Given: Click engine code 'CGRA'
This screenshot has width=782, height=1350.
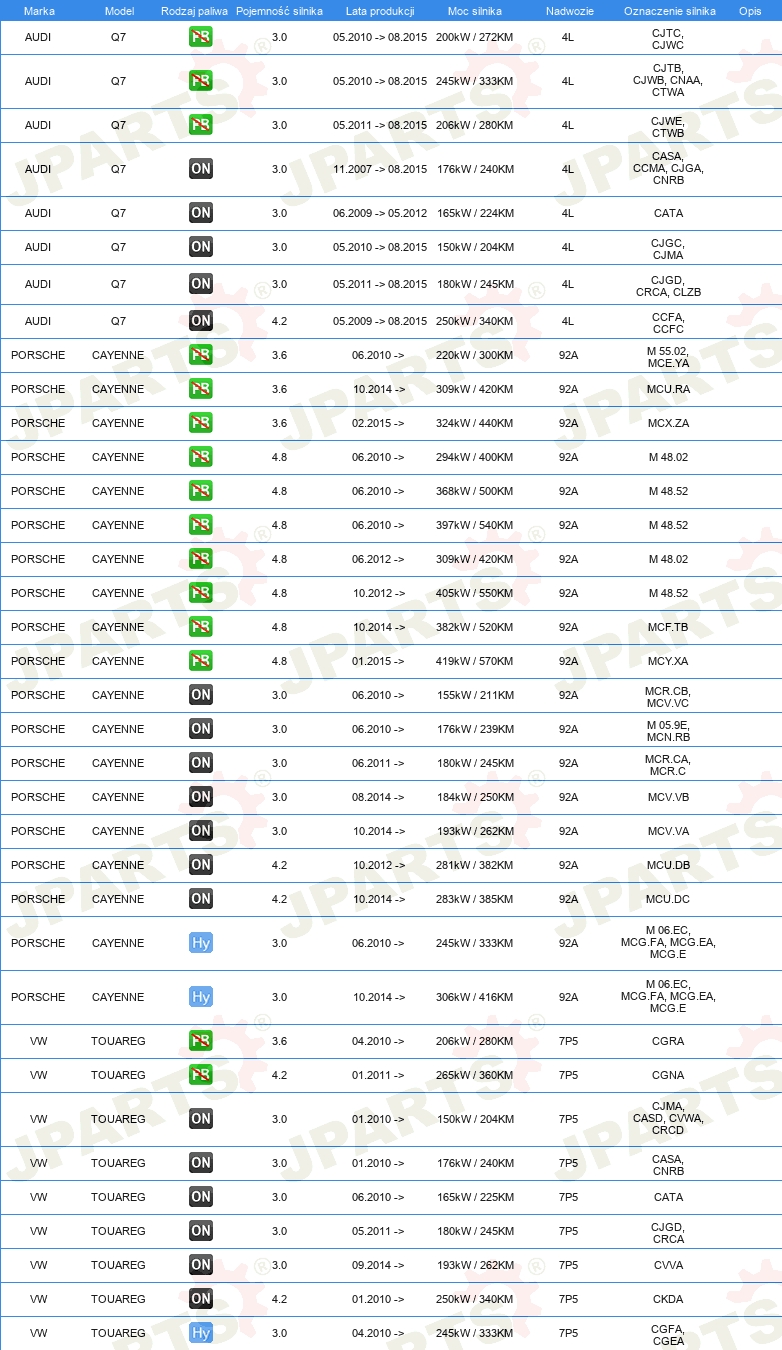Looking at the screenshot, I should point(668,1041).
